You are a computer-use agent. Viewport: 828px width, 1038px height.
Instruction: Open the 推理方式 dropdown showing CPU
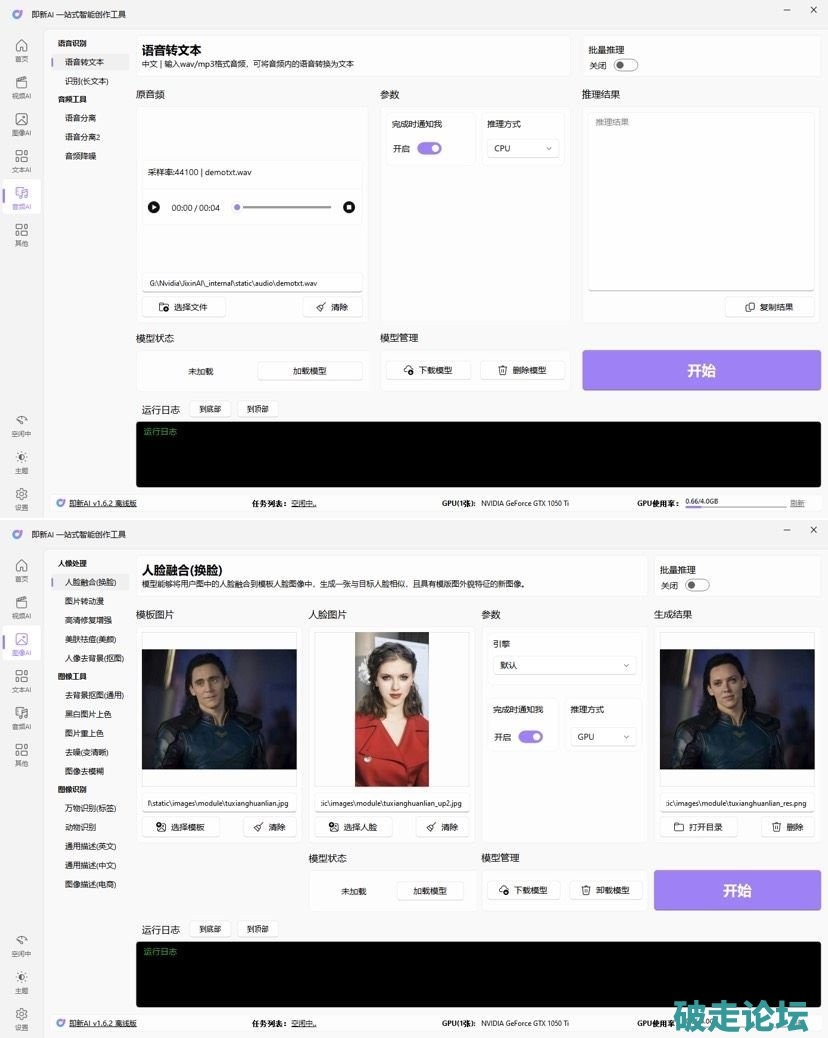[x=523, y=148]
